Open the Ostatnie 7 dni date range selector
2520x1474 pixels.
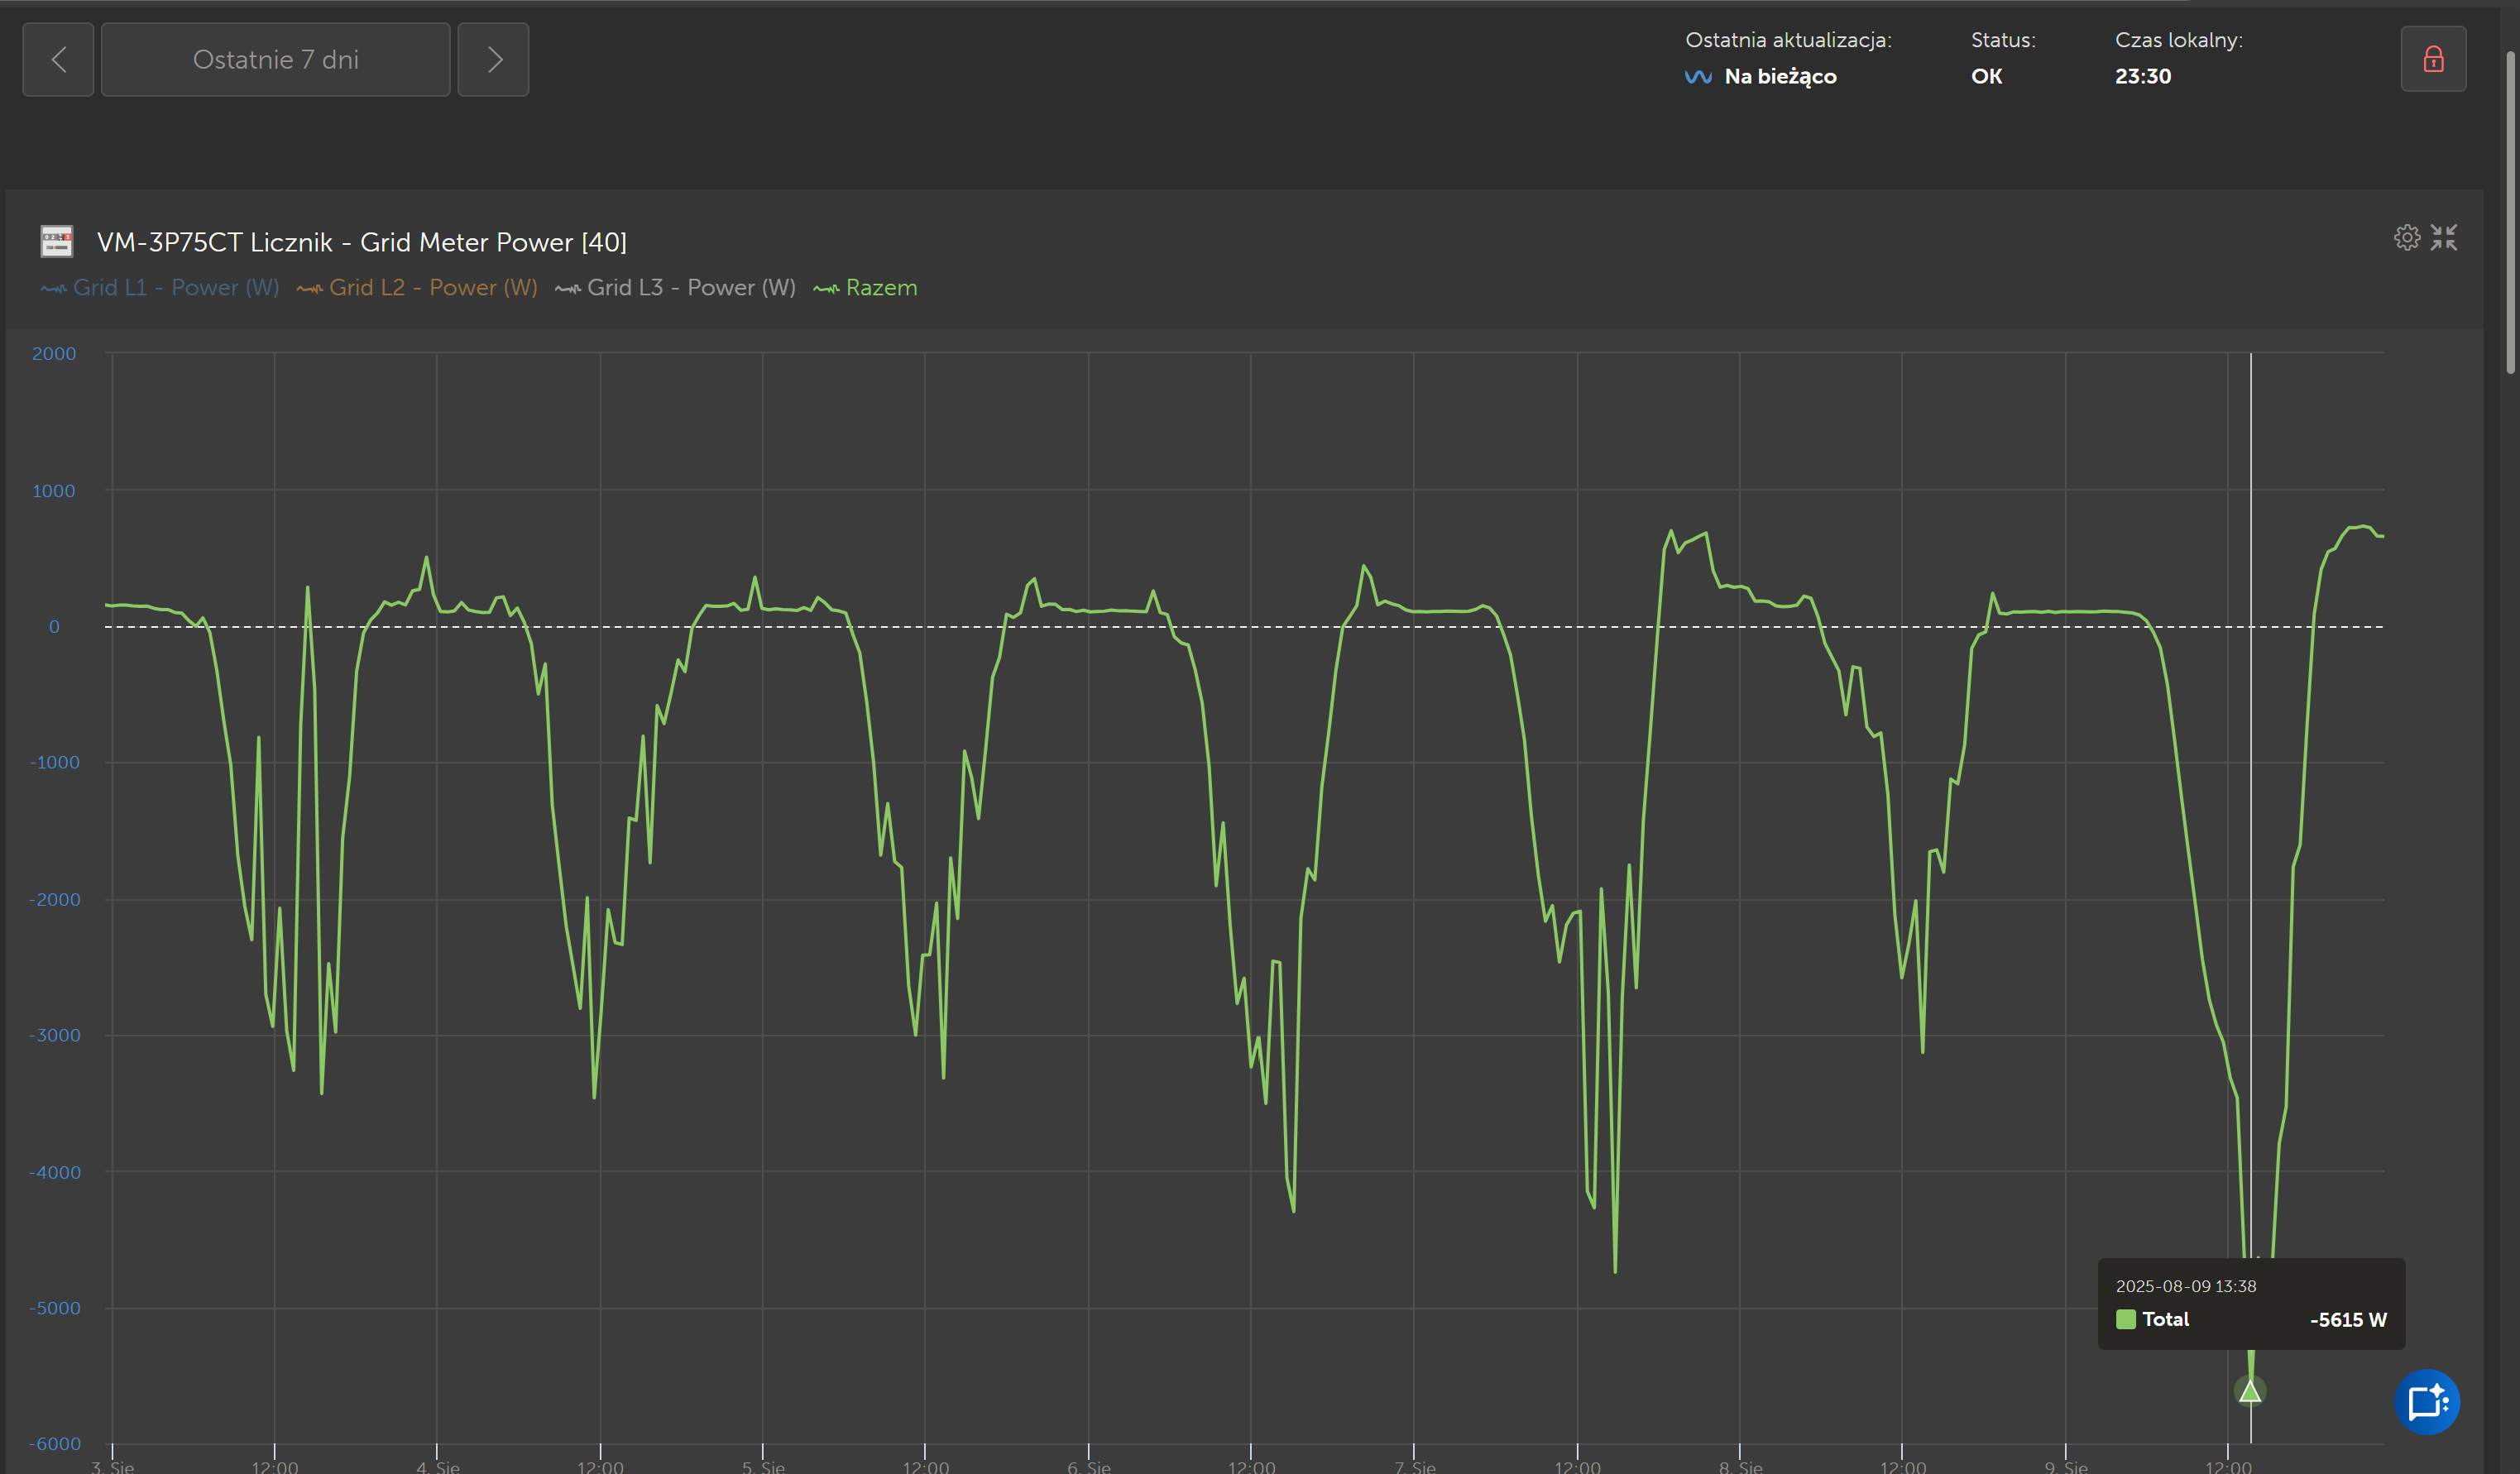point(275,60)
